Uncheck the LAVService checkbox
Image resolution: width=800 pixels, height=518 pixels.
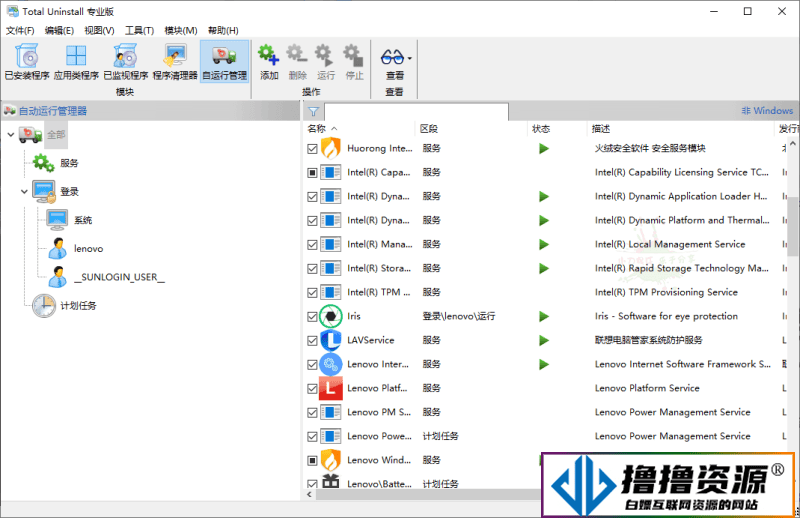point(312,341)
